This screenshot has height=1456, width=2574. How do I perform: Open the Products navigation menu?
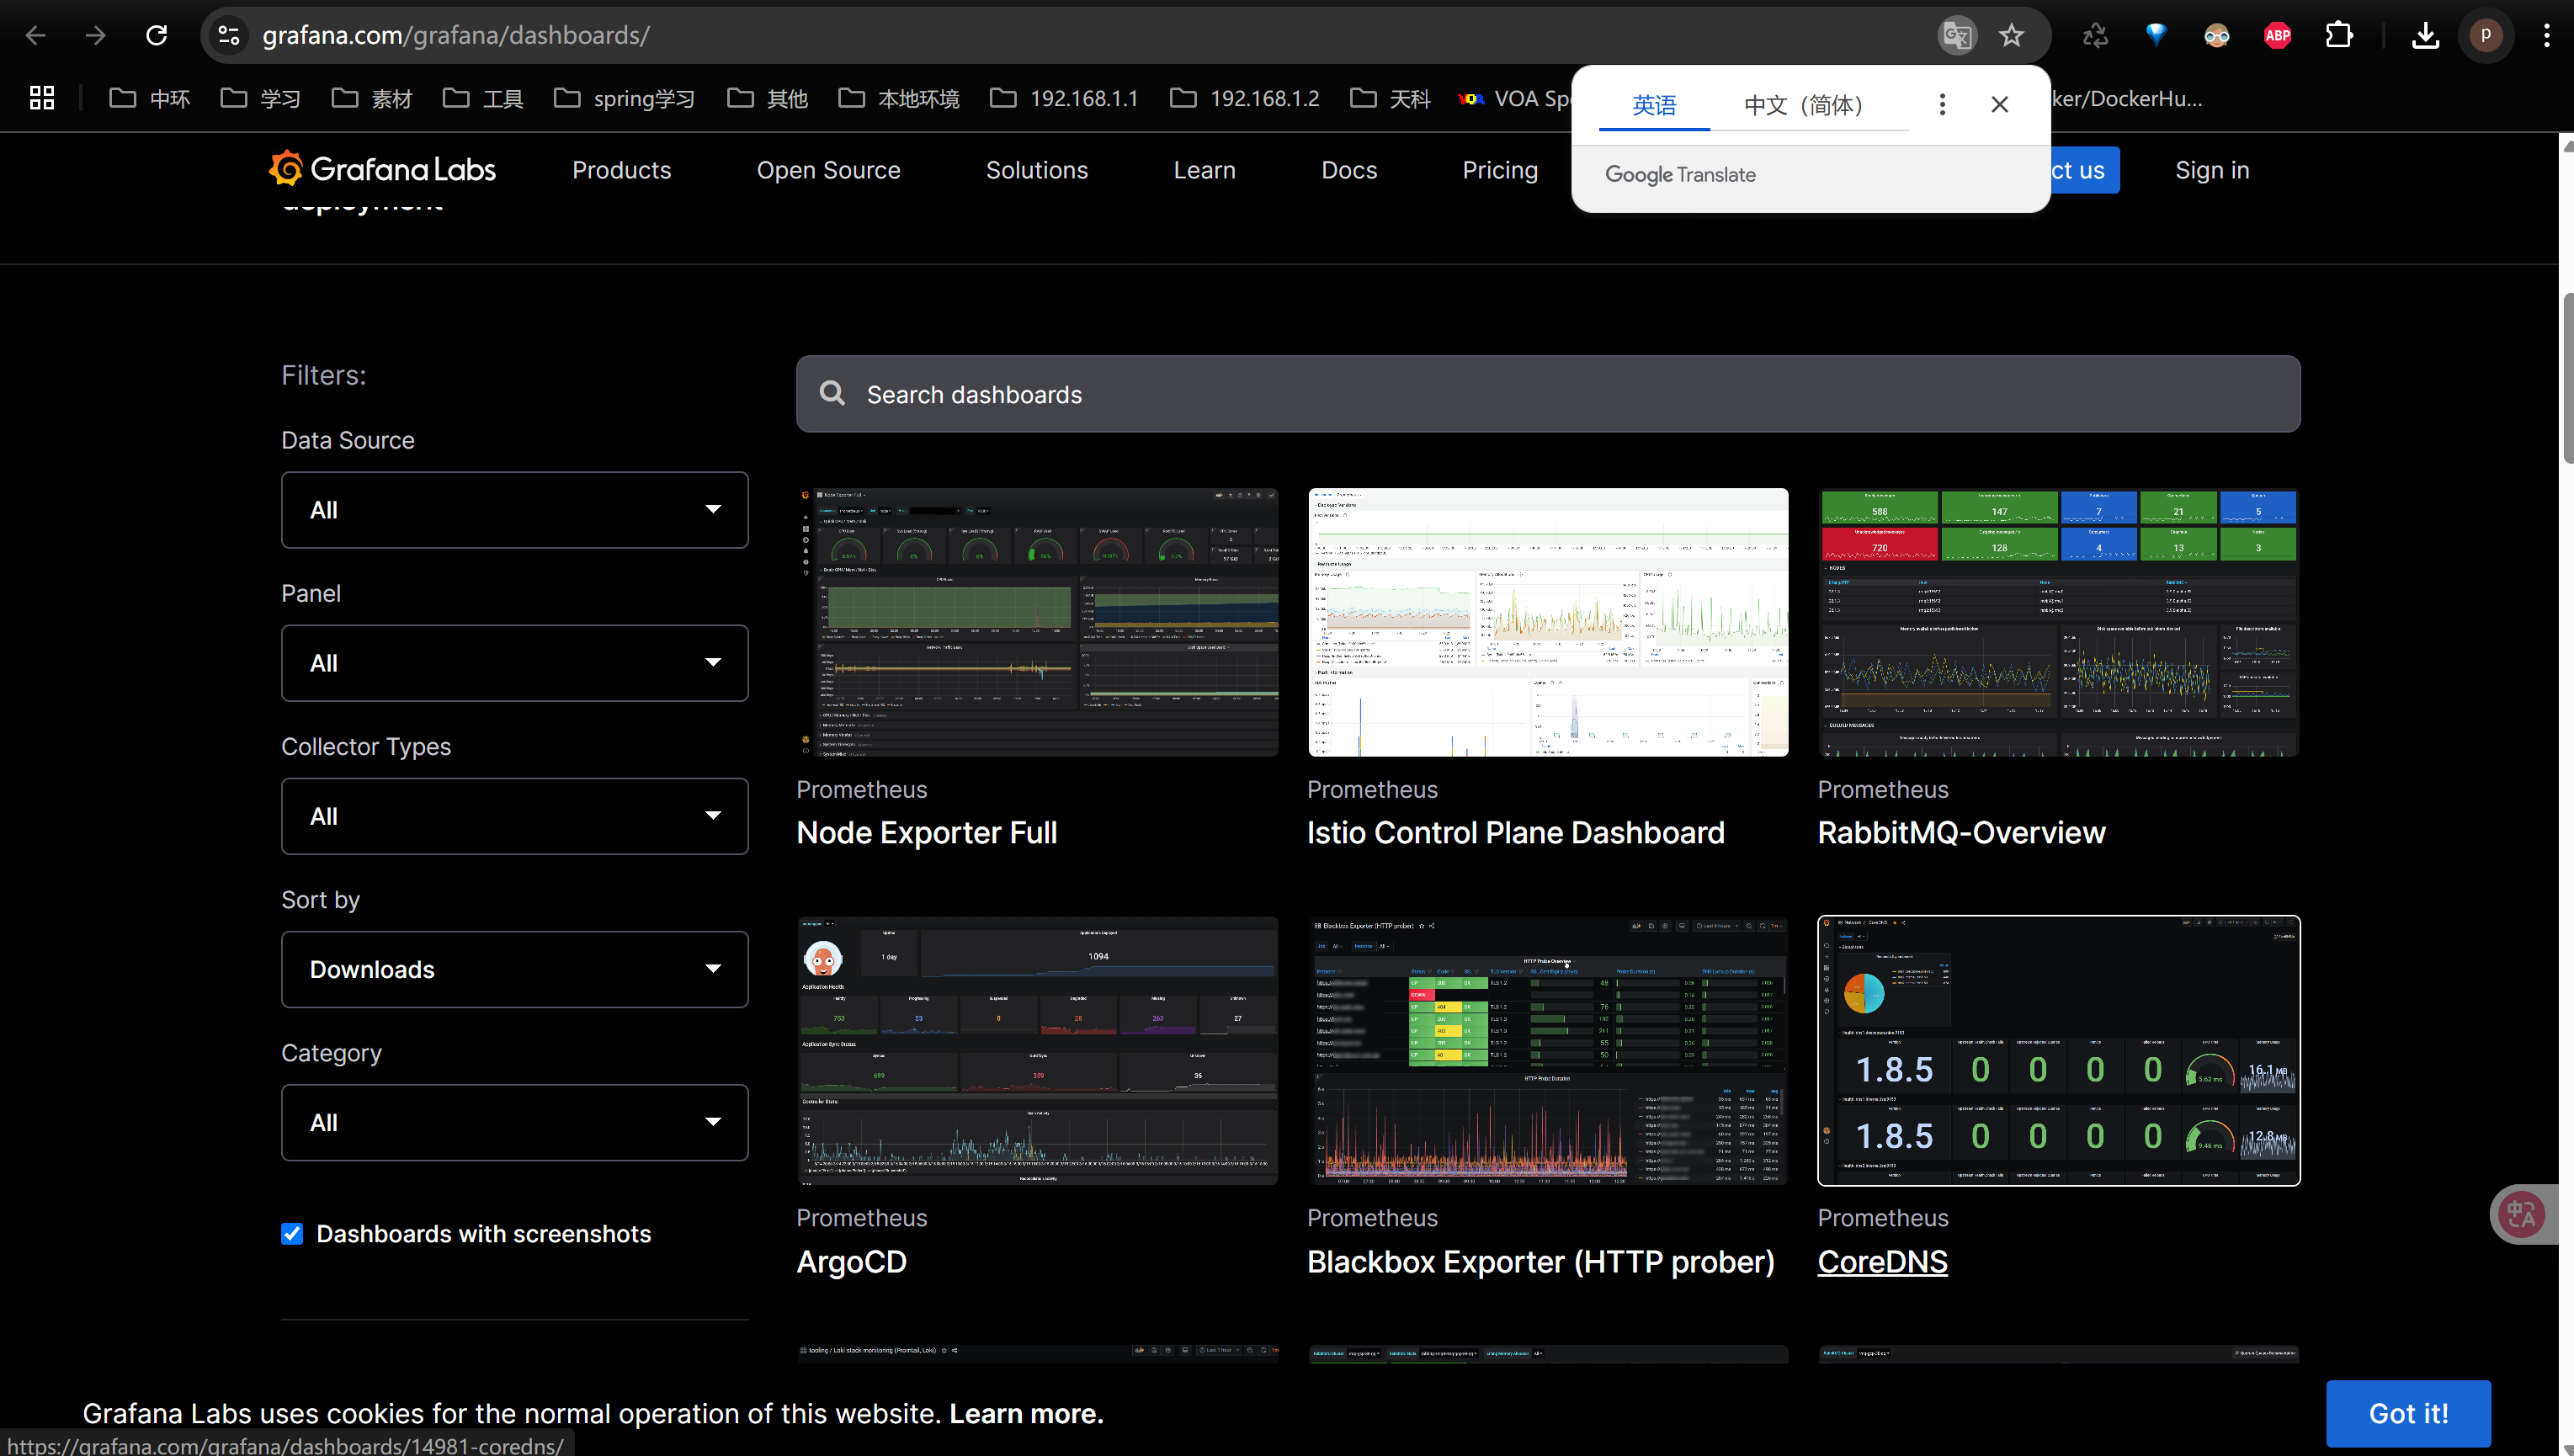pos(621,170)
